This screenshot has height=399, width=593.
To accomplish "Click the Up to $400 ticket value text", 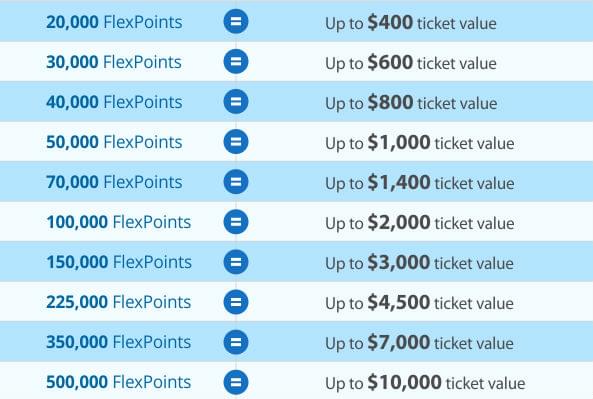I will point(411,23).
